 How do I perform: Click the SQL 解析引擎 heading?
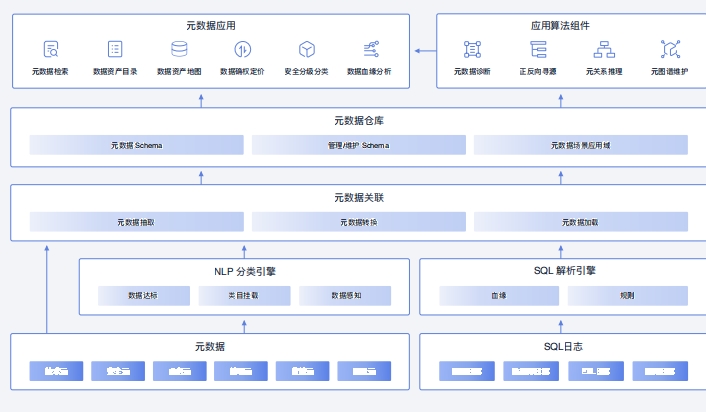(x=565, y=271)
